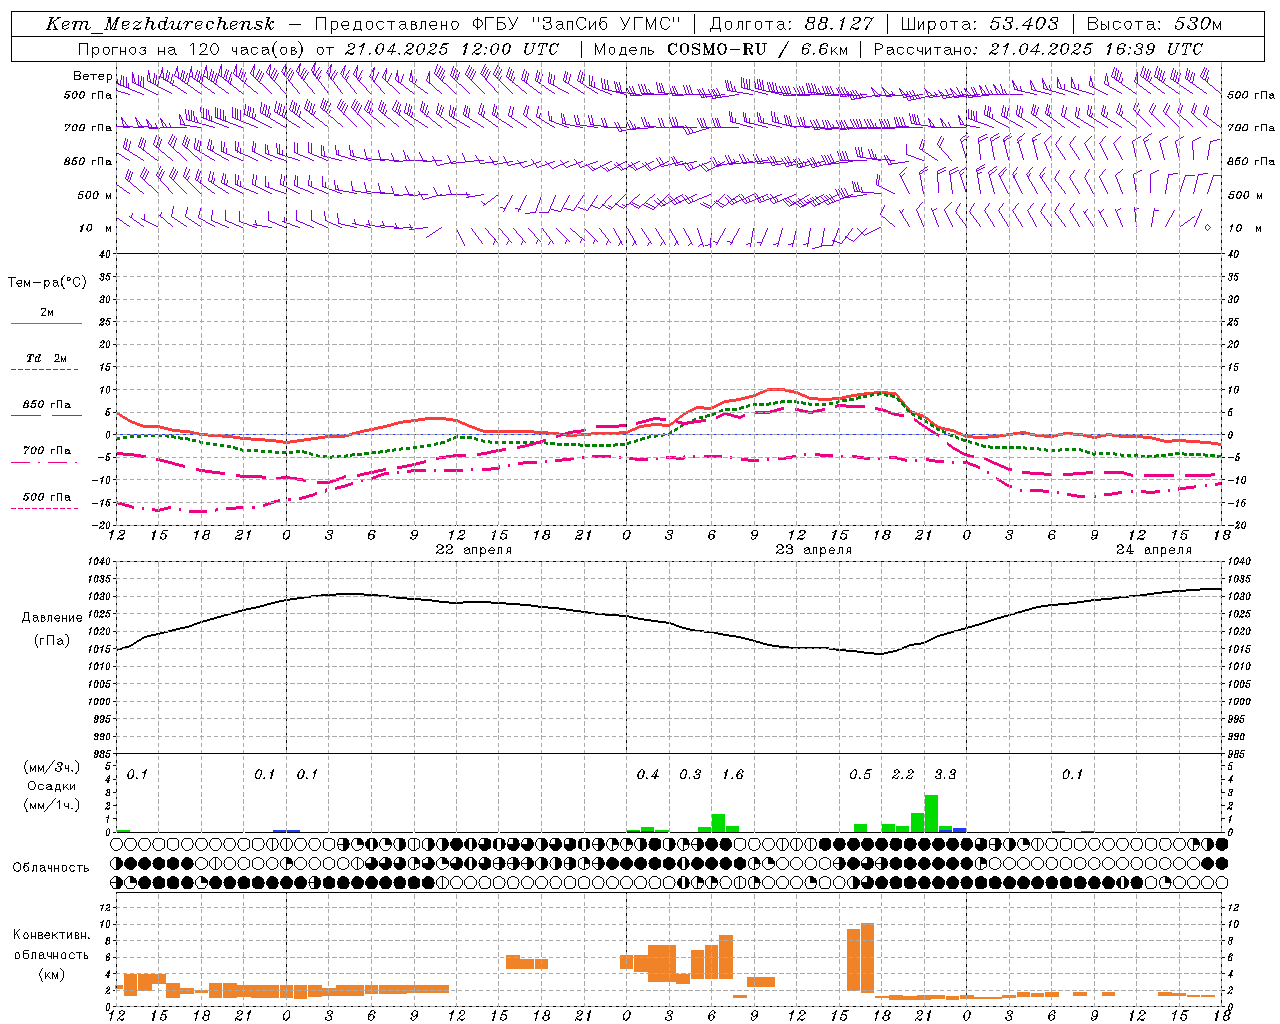This screenshot has height=1024, width=1280.
Task: Click the 2м legend line sample
Action: [46, 323]
